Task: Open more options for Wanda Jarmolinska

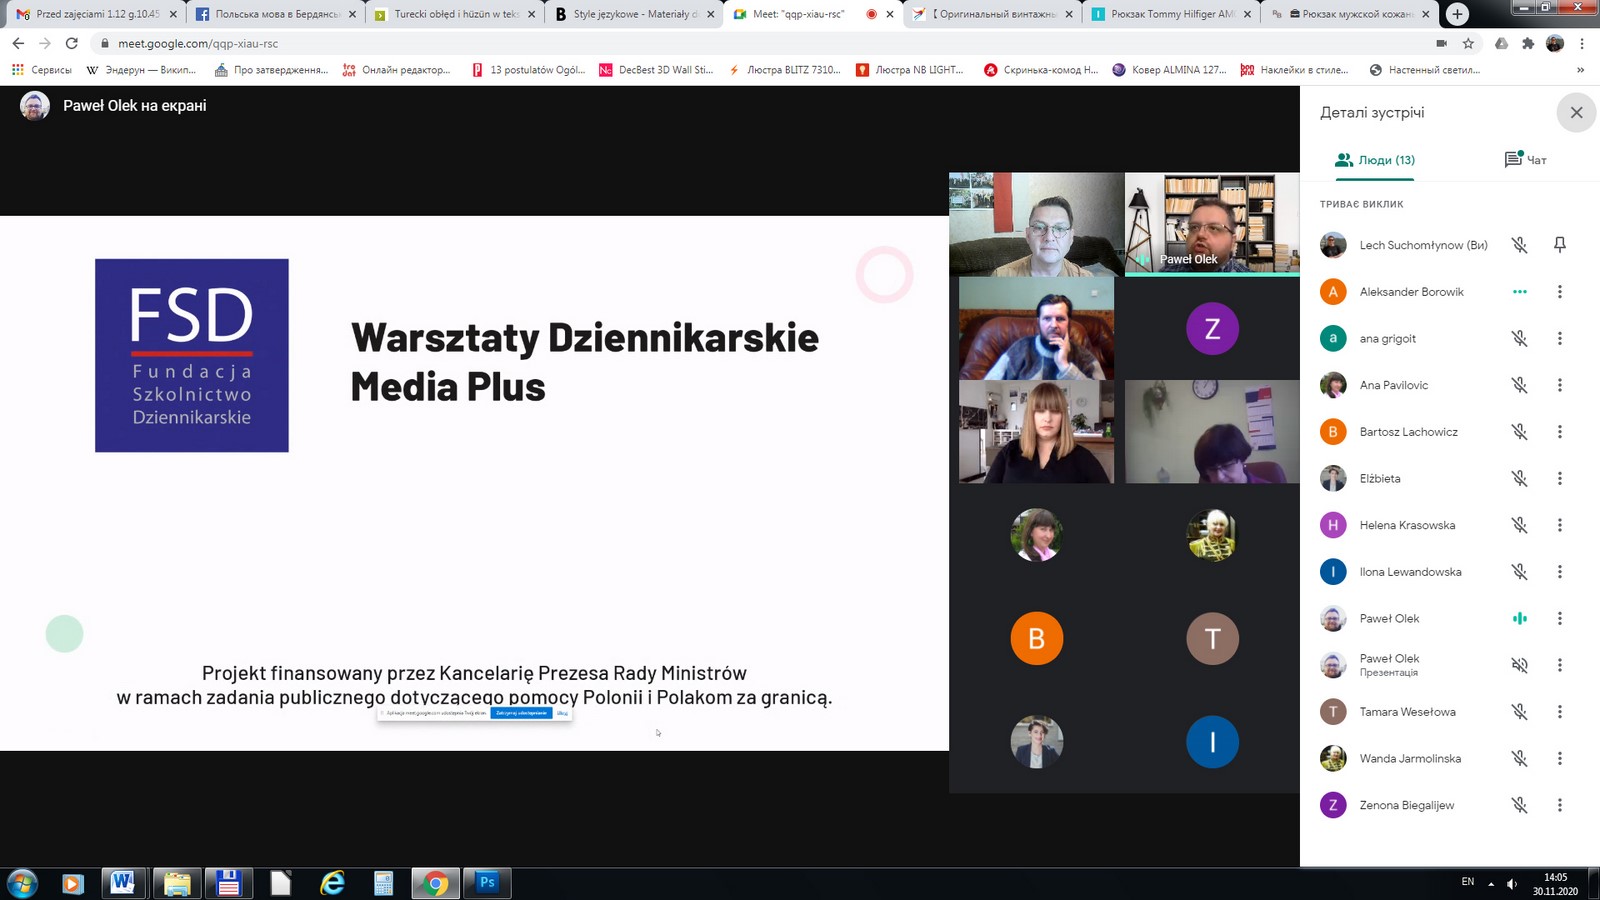Action: (1559, 758)
